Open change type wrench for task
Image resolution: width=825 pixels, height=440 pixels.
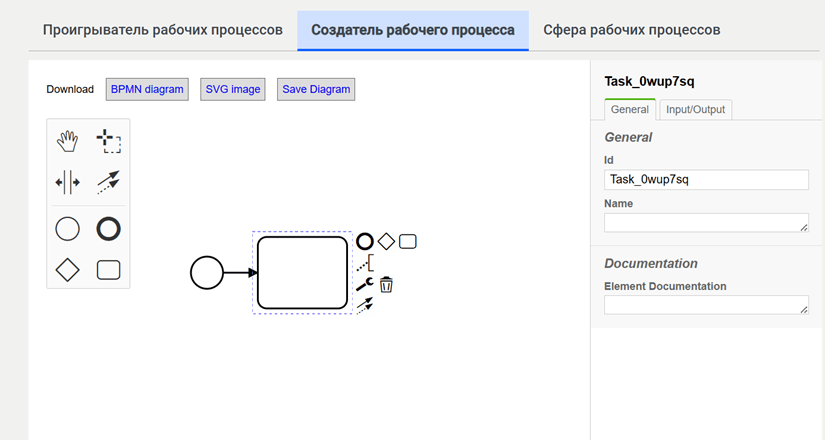365,285
